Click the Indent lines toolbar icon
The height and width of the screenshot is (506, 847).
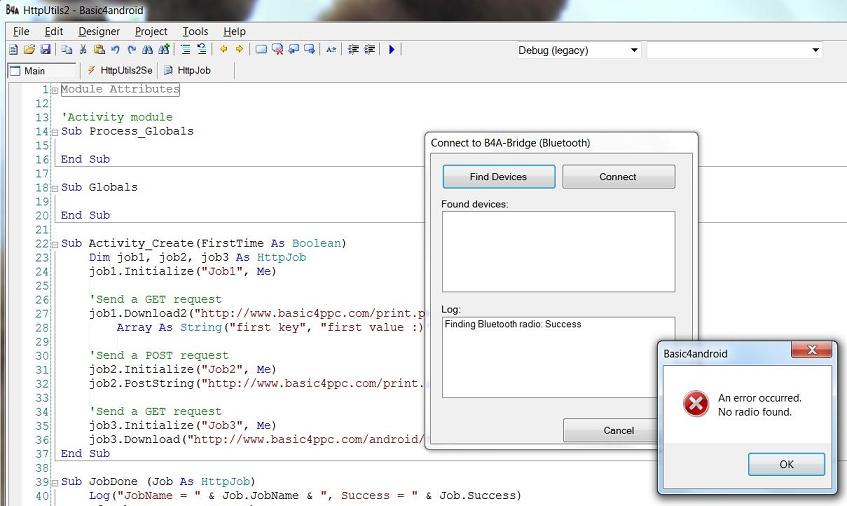(x=353, y=50)
